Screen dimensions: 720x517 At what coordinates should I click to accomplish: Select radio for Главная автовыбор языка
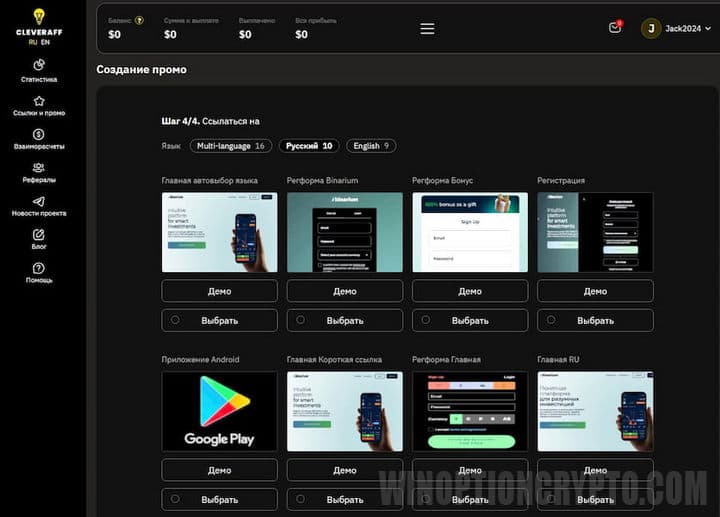click(x=176, y=320)
